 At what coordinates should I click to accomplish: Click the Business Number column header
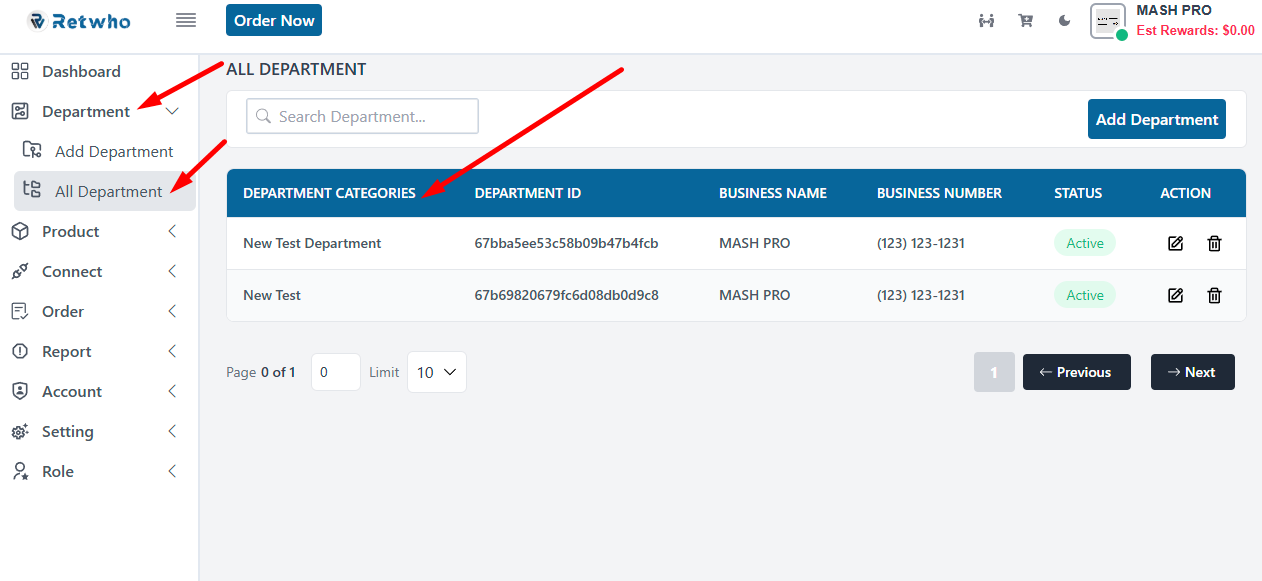click(x=939, y=193)
